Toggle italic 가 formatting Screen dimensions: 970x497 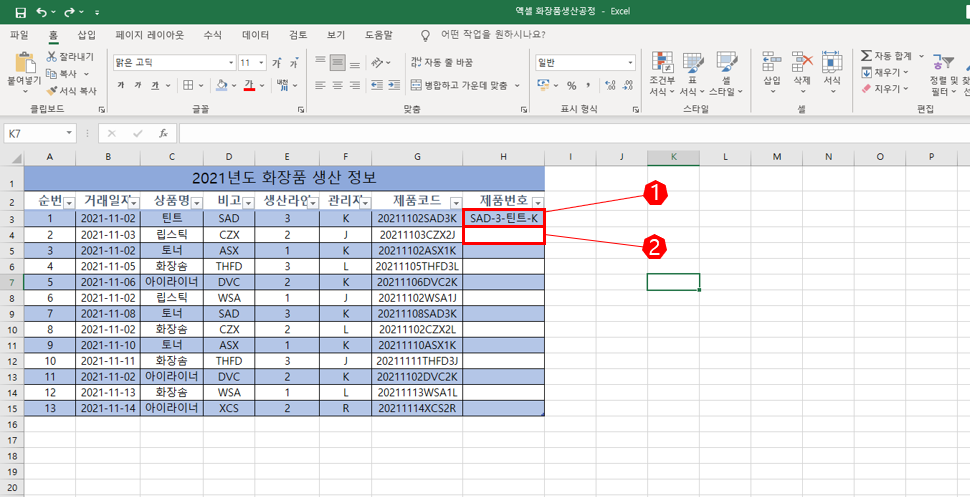(138, 85)
